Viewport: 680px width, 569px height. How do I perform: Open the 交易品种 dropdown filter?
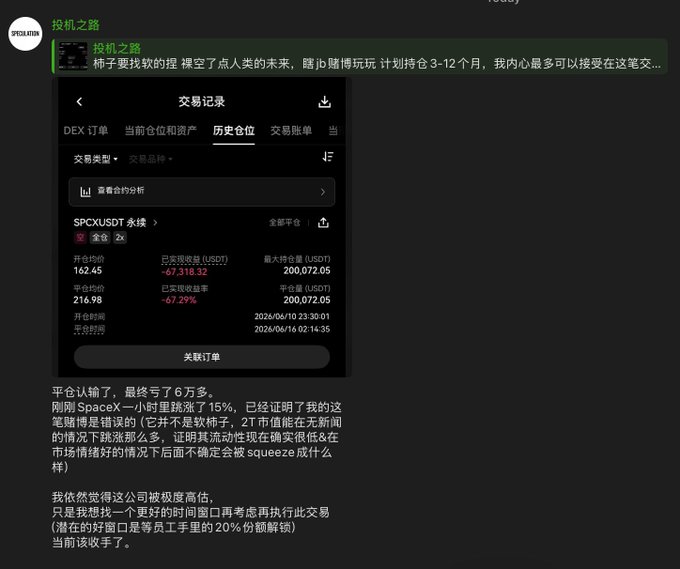(x=150, y=159)
